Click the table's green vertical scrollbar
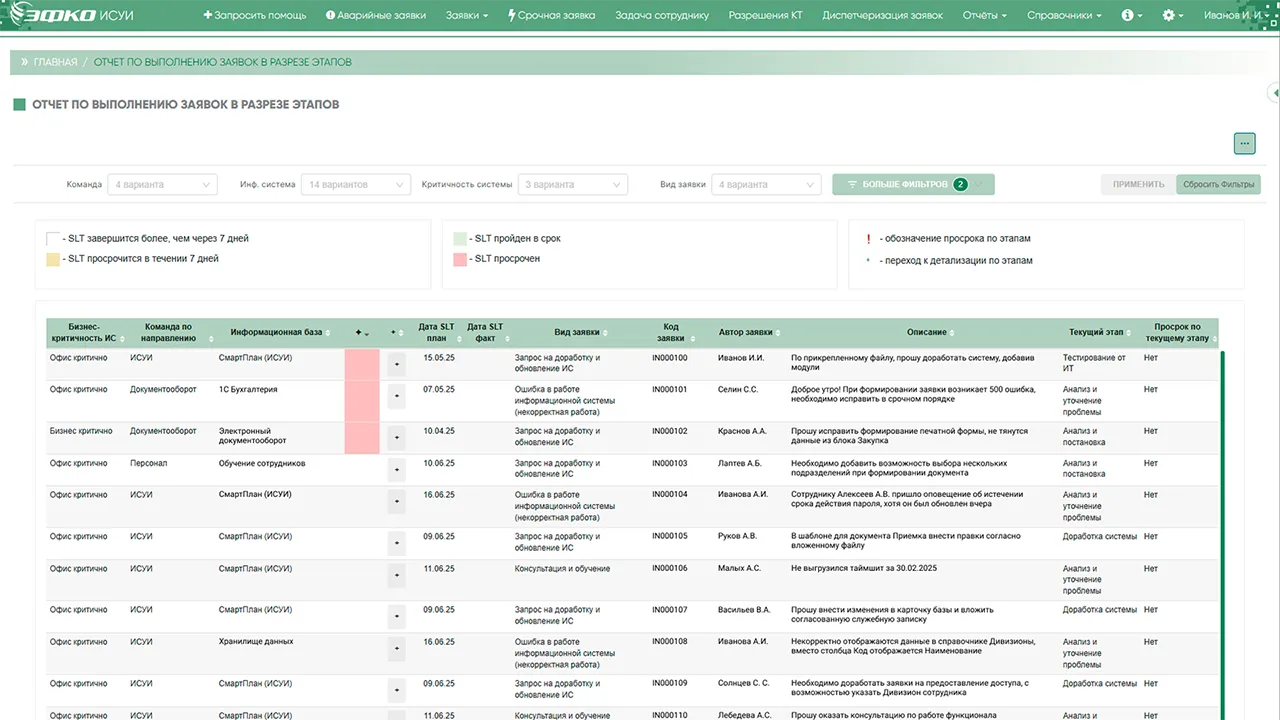 tap(1223, 535)
